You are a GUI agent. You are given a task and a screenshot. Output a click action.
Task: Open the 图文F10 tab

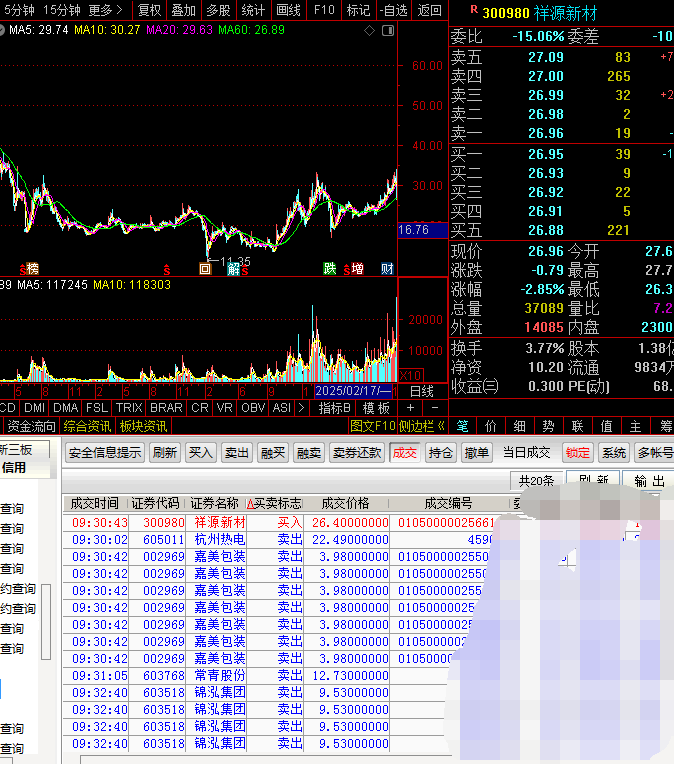point(372,426)
